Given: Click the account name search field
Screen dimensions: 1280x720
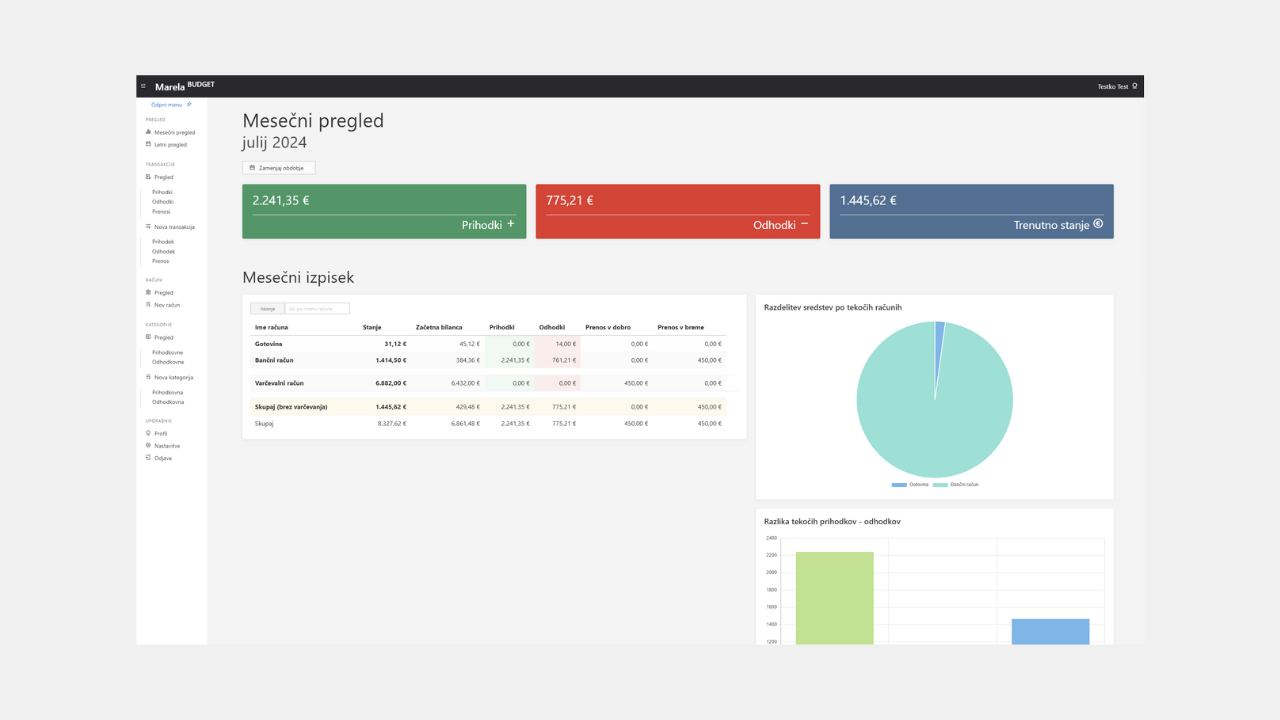Looking at the screenshot, I should click(317, 309).
